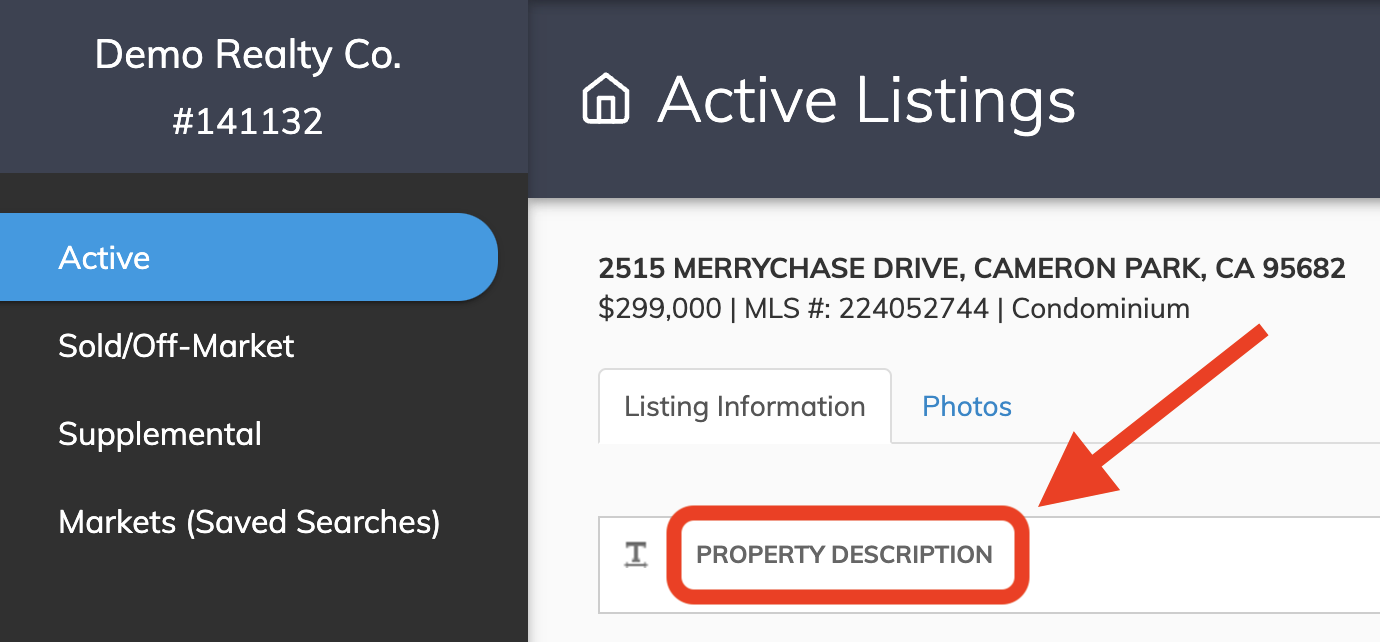1380x642 pixels.
Task: Click the red arrow annotation
Action: coord(1152,418)
